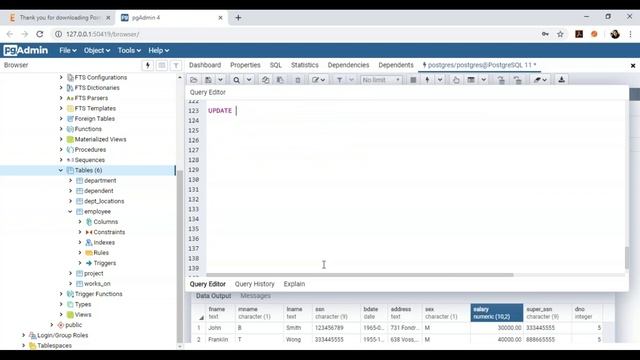Click the fname column header

pos(220,313)
